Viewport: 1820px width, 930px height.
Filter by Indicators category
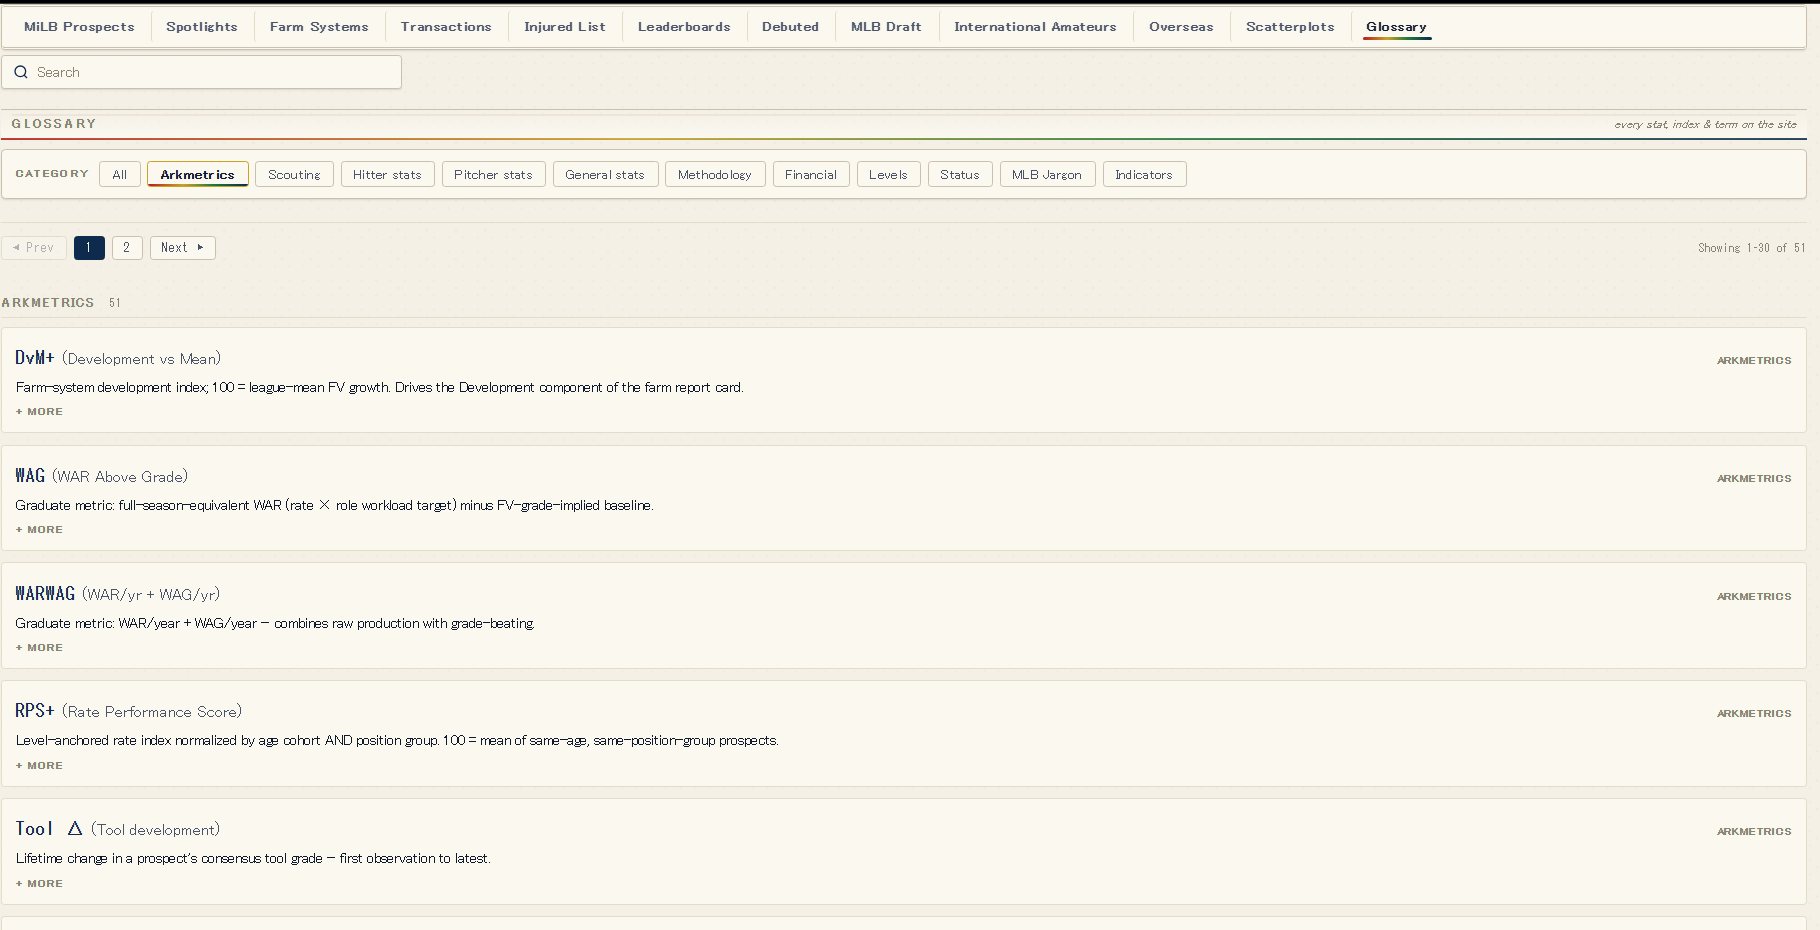pyautogui.click(x=1144, y=174)
